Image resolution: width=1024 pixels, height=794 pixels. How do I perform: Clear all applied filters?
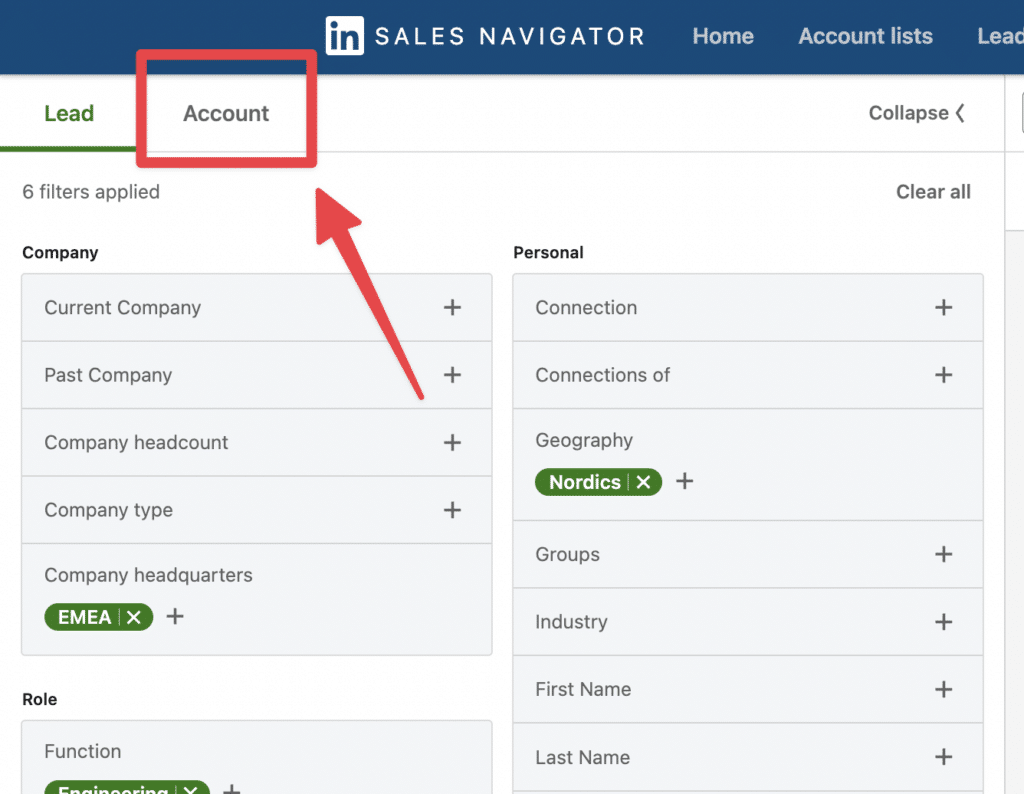[x=933, y=191]
